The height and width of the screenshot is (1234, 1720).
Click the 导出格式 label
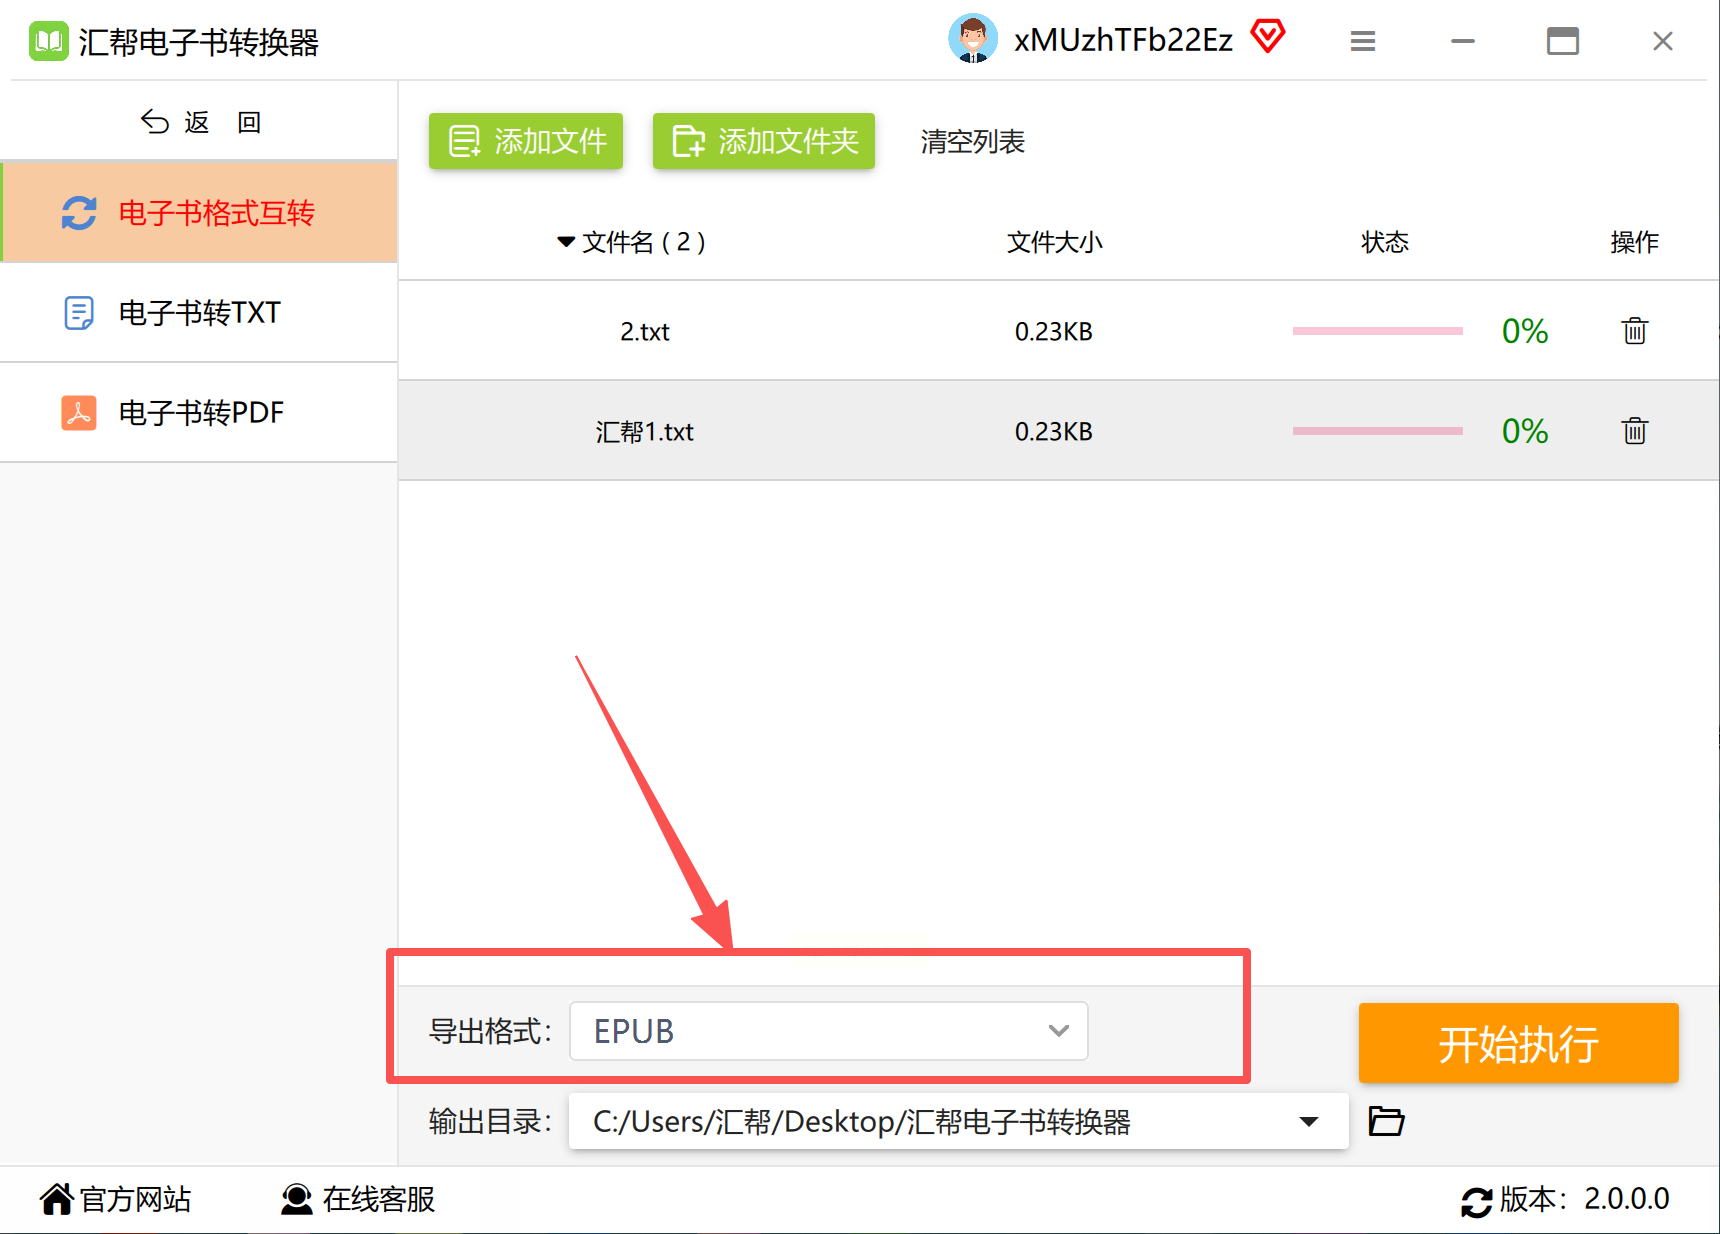[x=490, y=1031]
